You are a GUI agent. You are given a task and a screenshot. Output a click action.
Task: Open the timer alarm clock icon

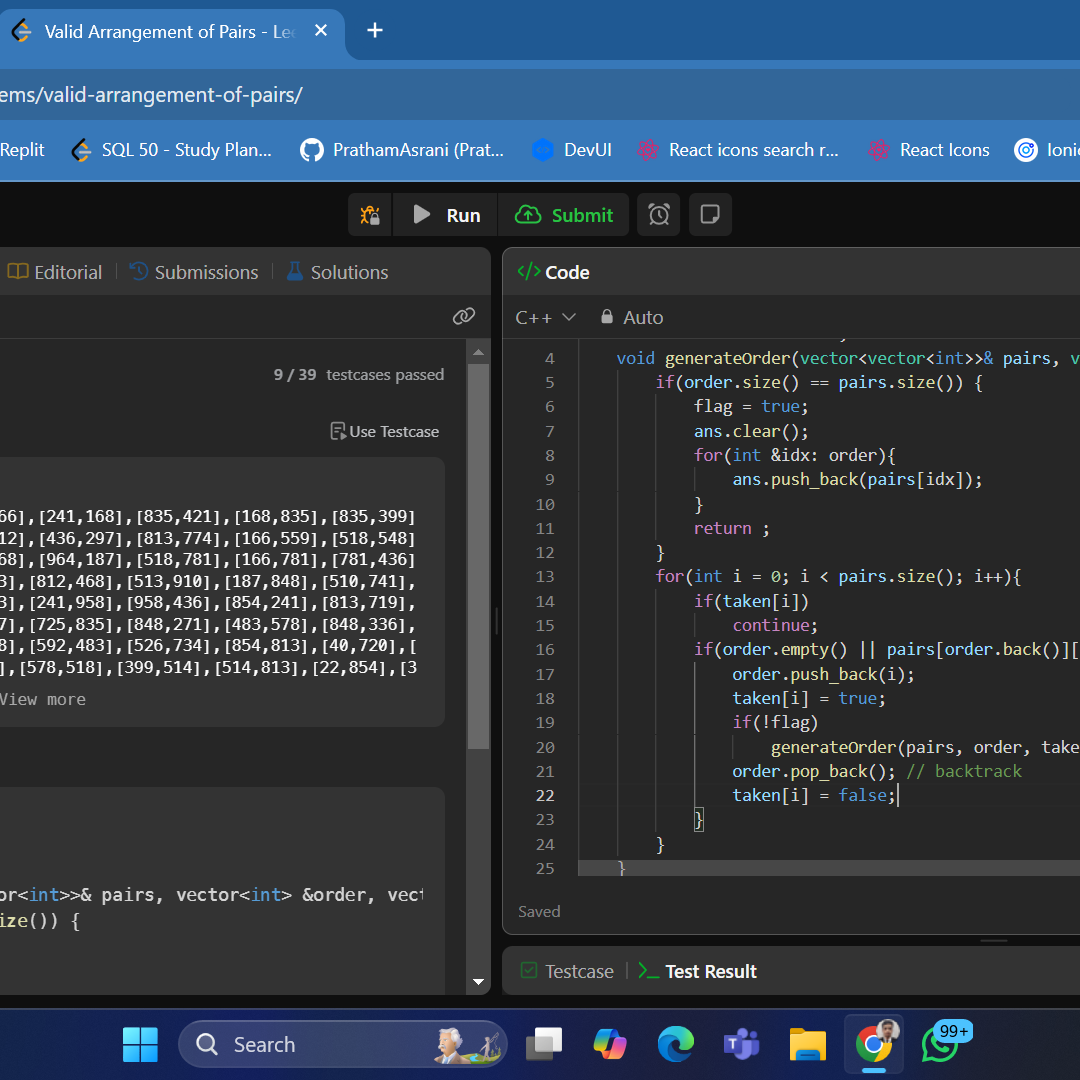point(659,215)
